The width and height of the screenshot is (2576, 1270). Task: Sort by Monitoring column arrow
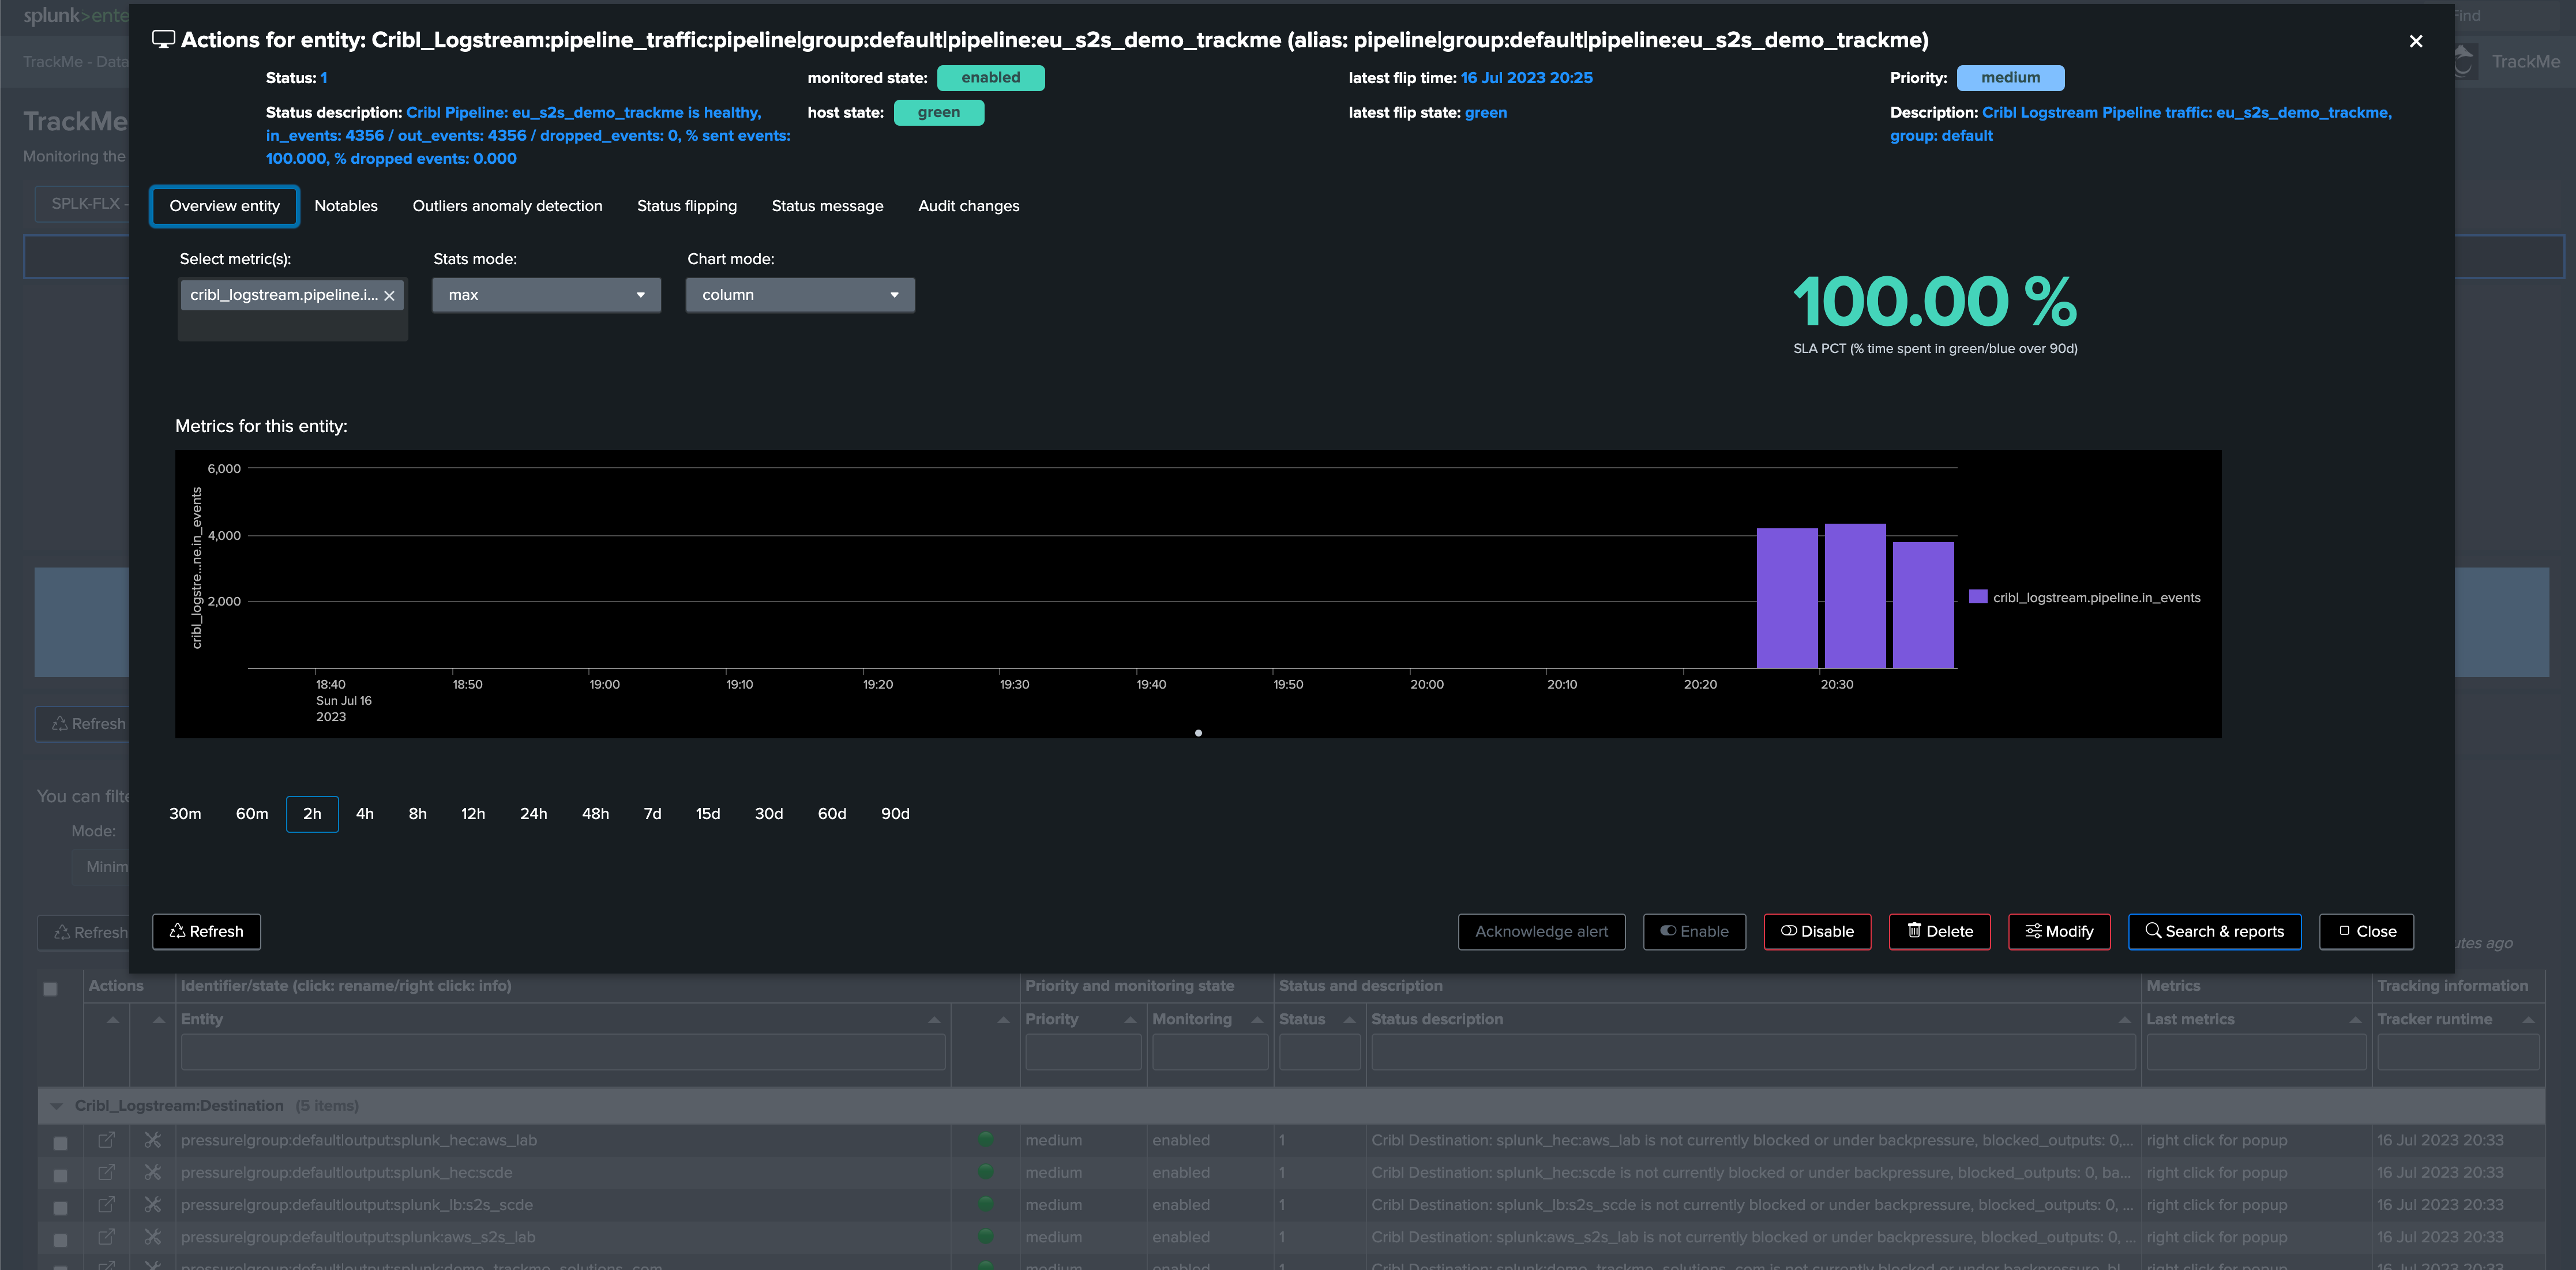point(1257,1020)
